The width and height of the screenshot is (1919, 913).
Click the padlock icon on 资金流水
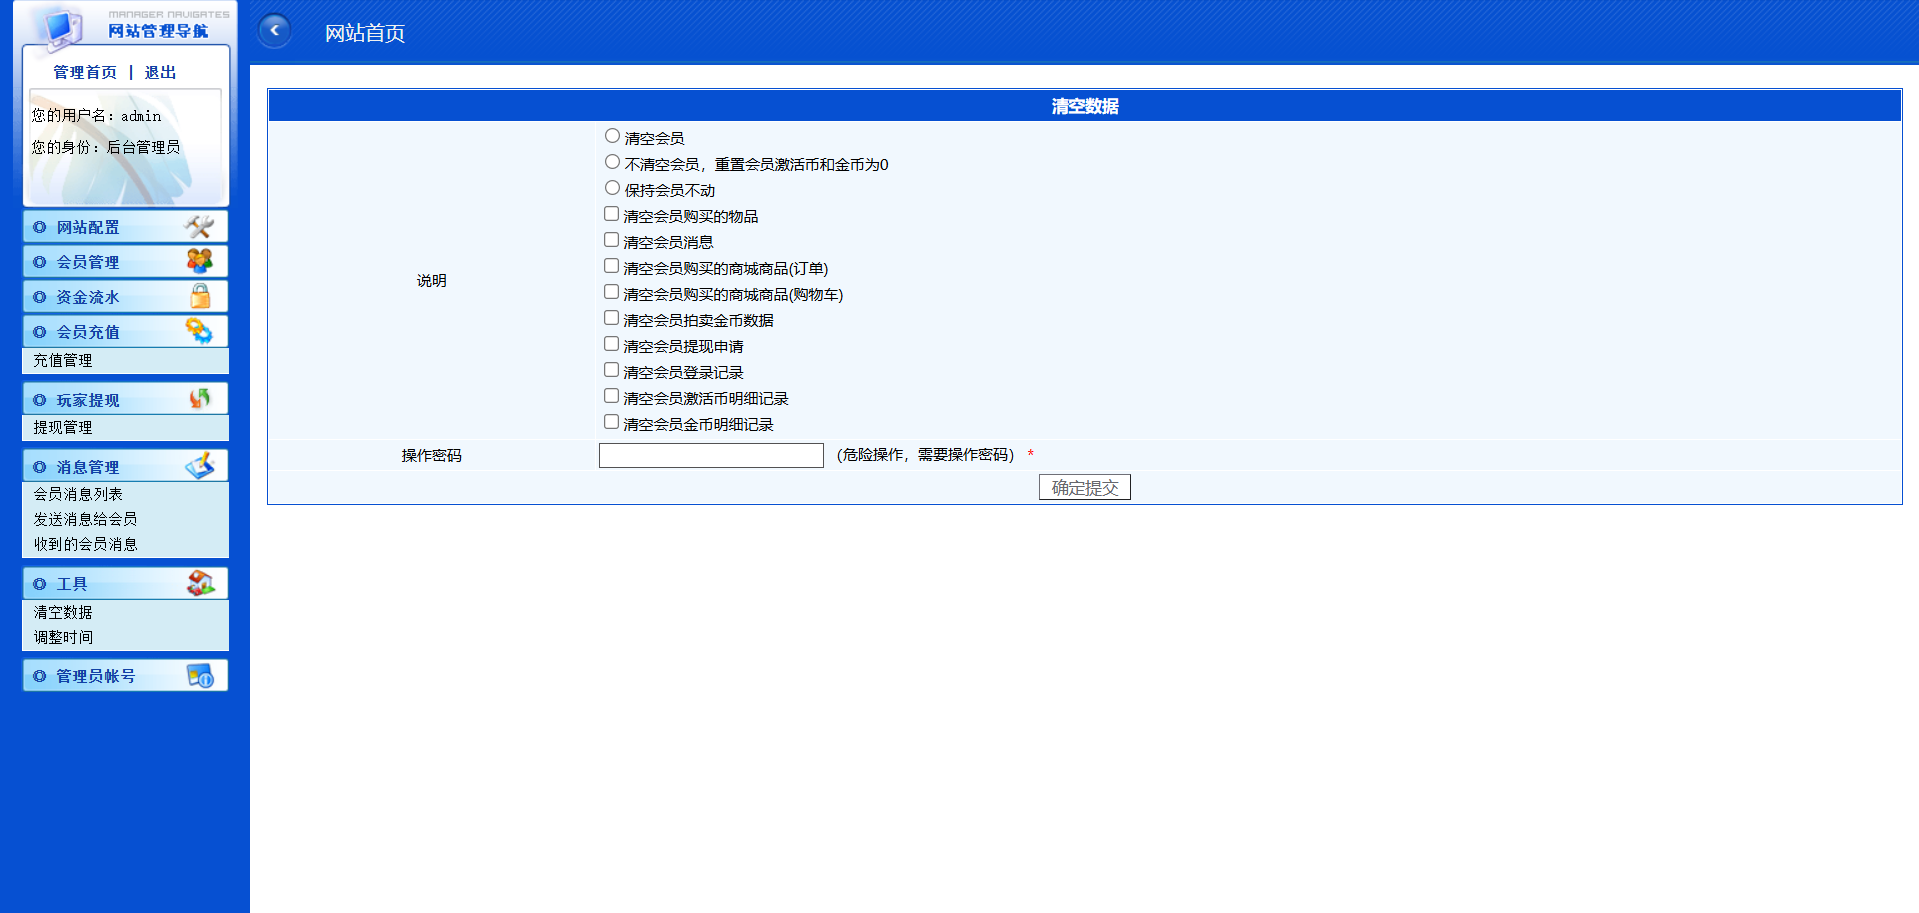pos(200,296)
